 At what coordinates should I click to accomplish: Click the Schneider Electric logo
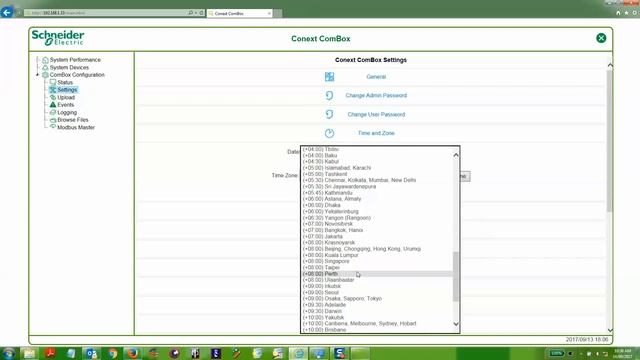58,38
